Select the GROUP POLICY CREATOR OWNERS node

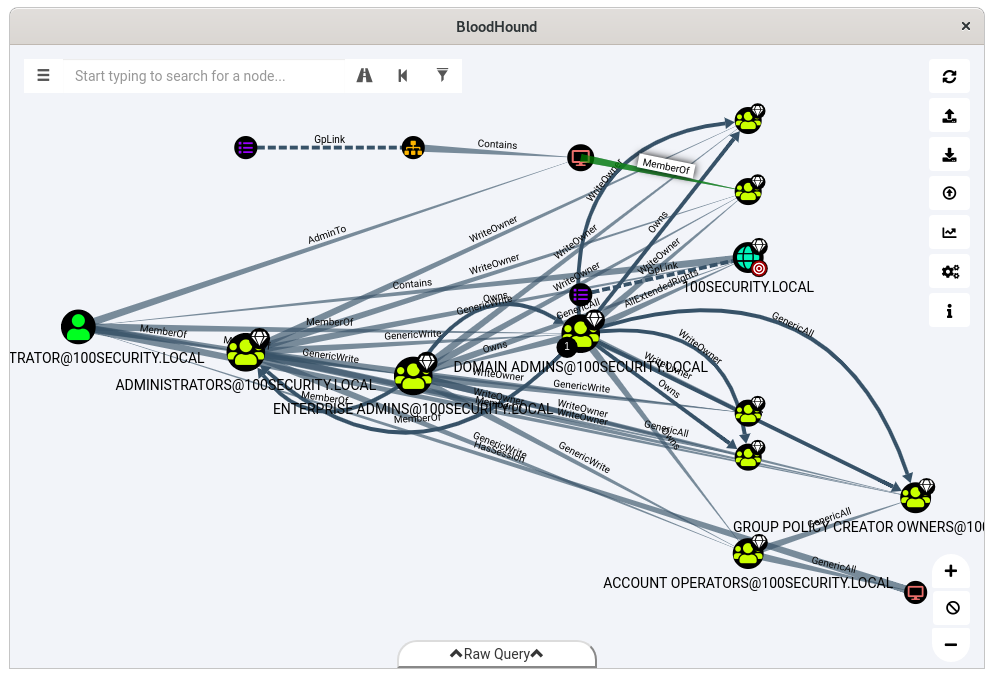(915, 497)
